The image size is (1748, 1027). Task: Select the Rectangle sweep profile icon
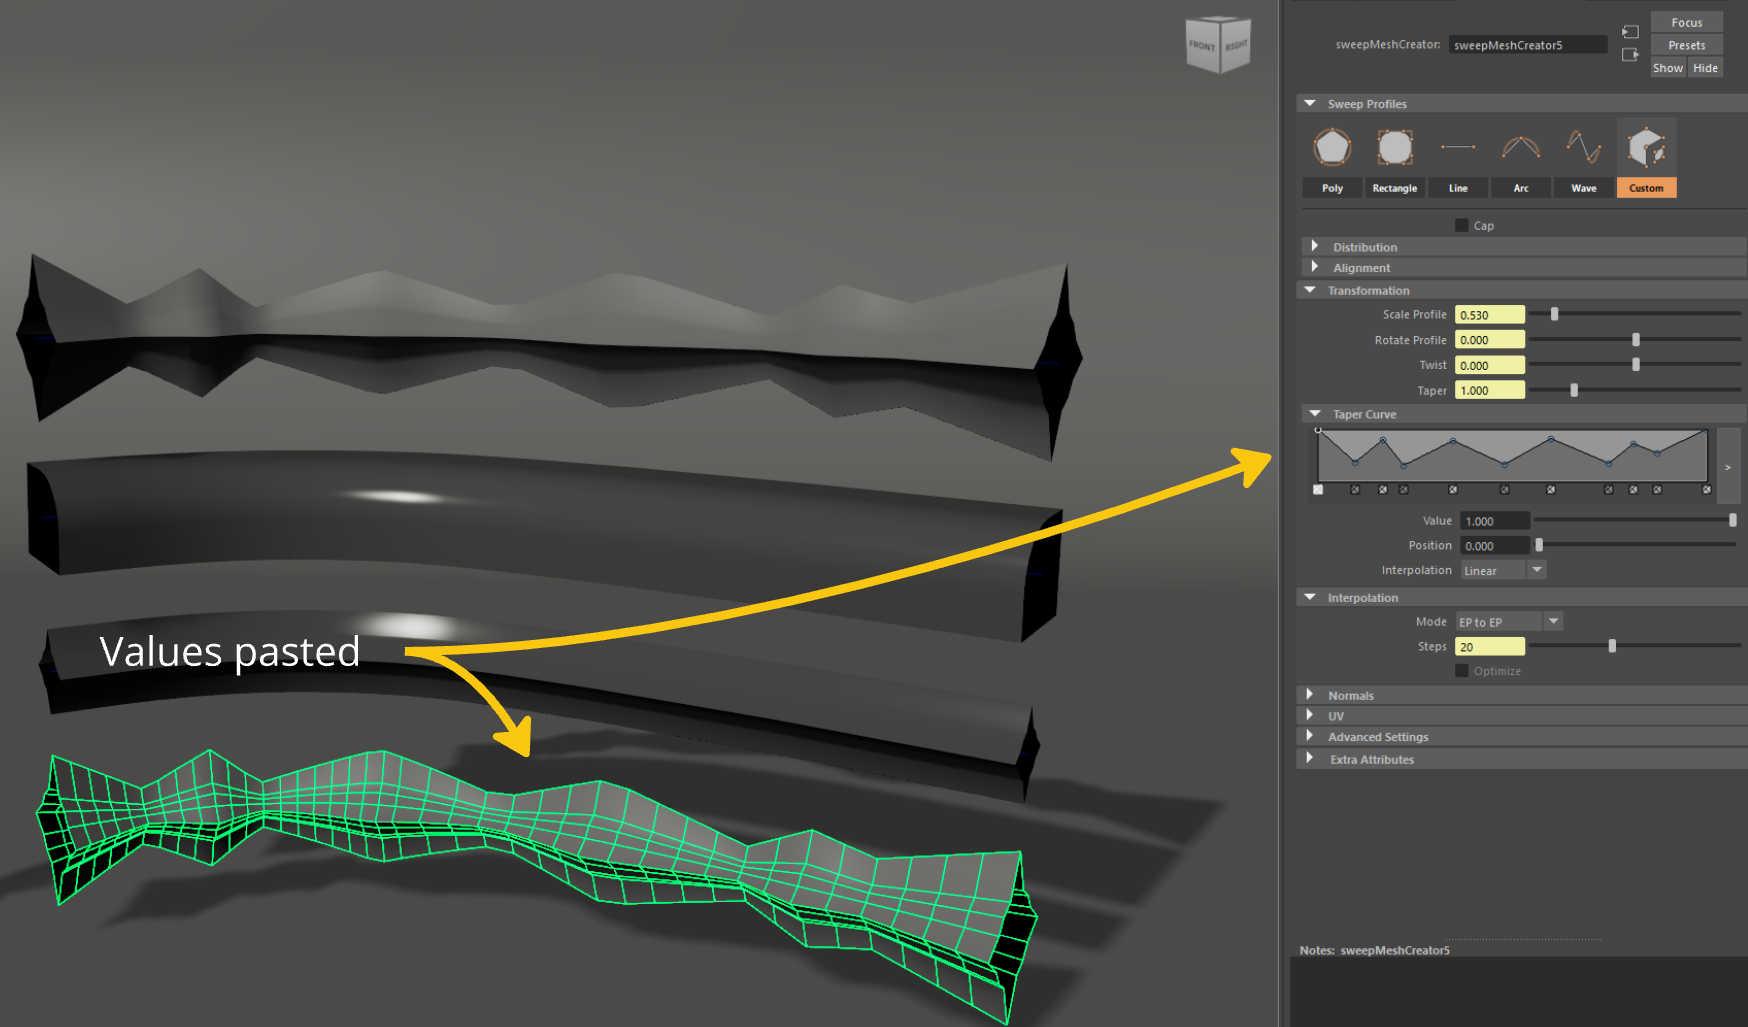1394,149
